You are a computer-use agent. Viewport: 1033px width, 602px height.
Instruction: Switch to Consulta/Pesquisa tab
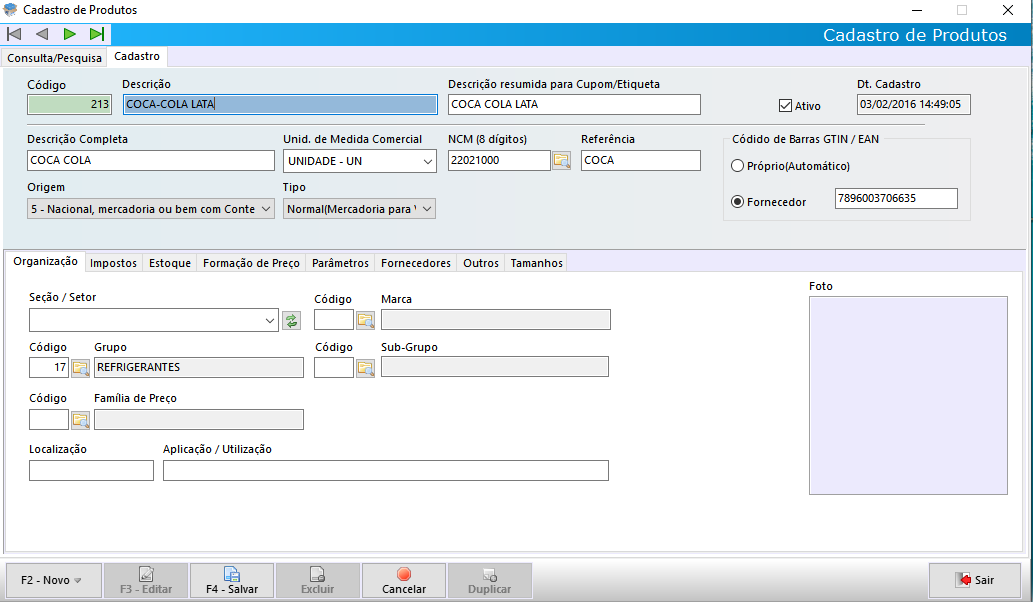tap(55, 58)
